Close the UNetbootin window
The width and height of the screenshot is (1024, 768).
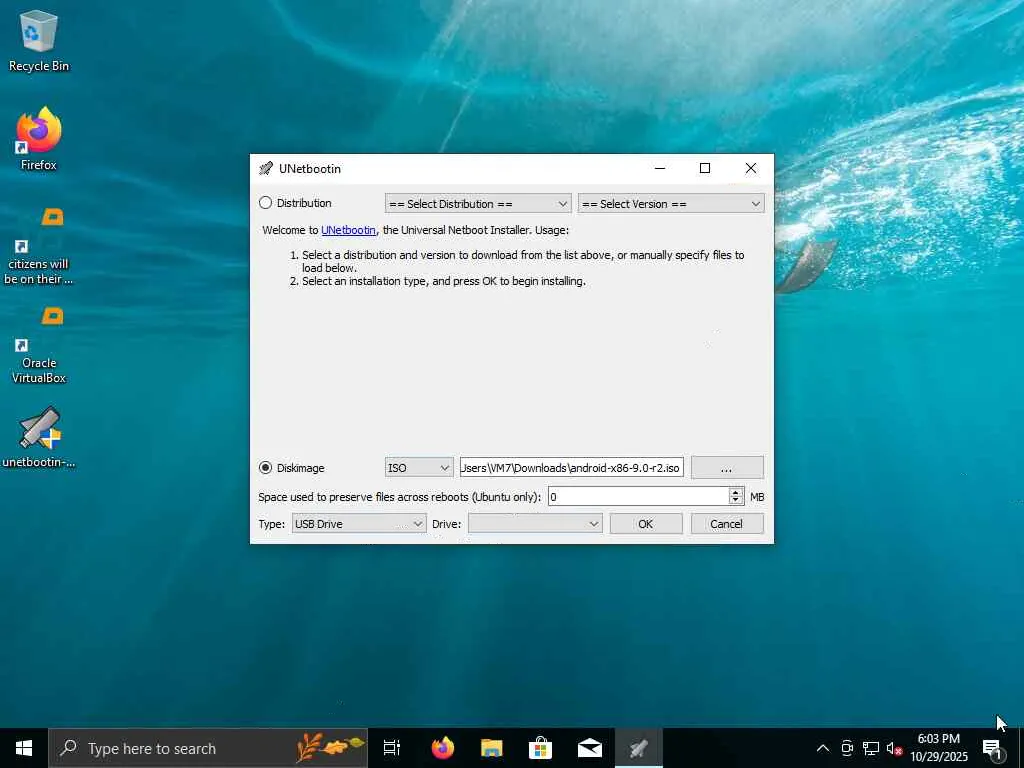pyautogui.click(x=751, y=168)
